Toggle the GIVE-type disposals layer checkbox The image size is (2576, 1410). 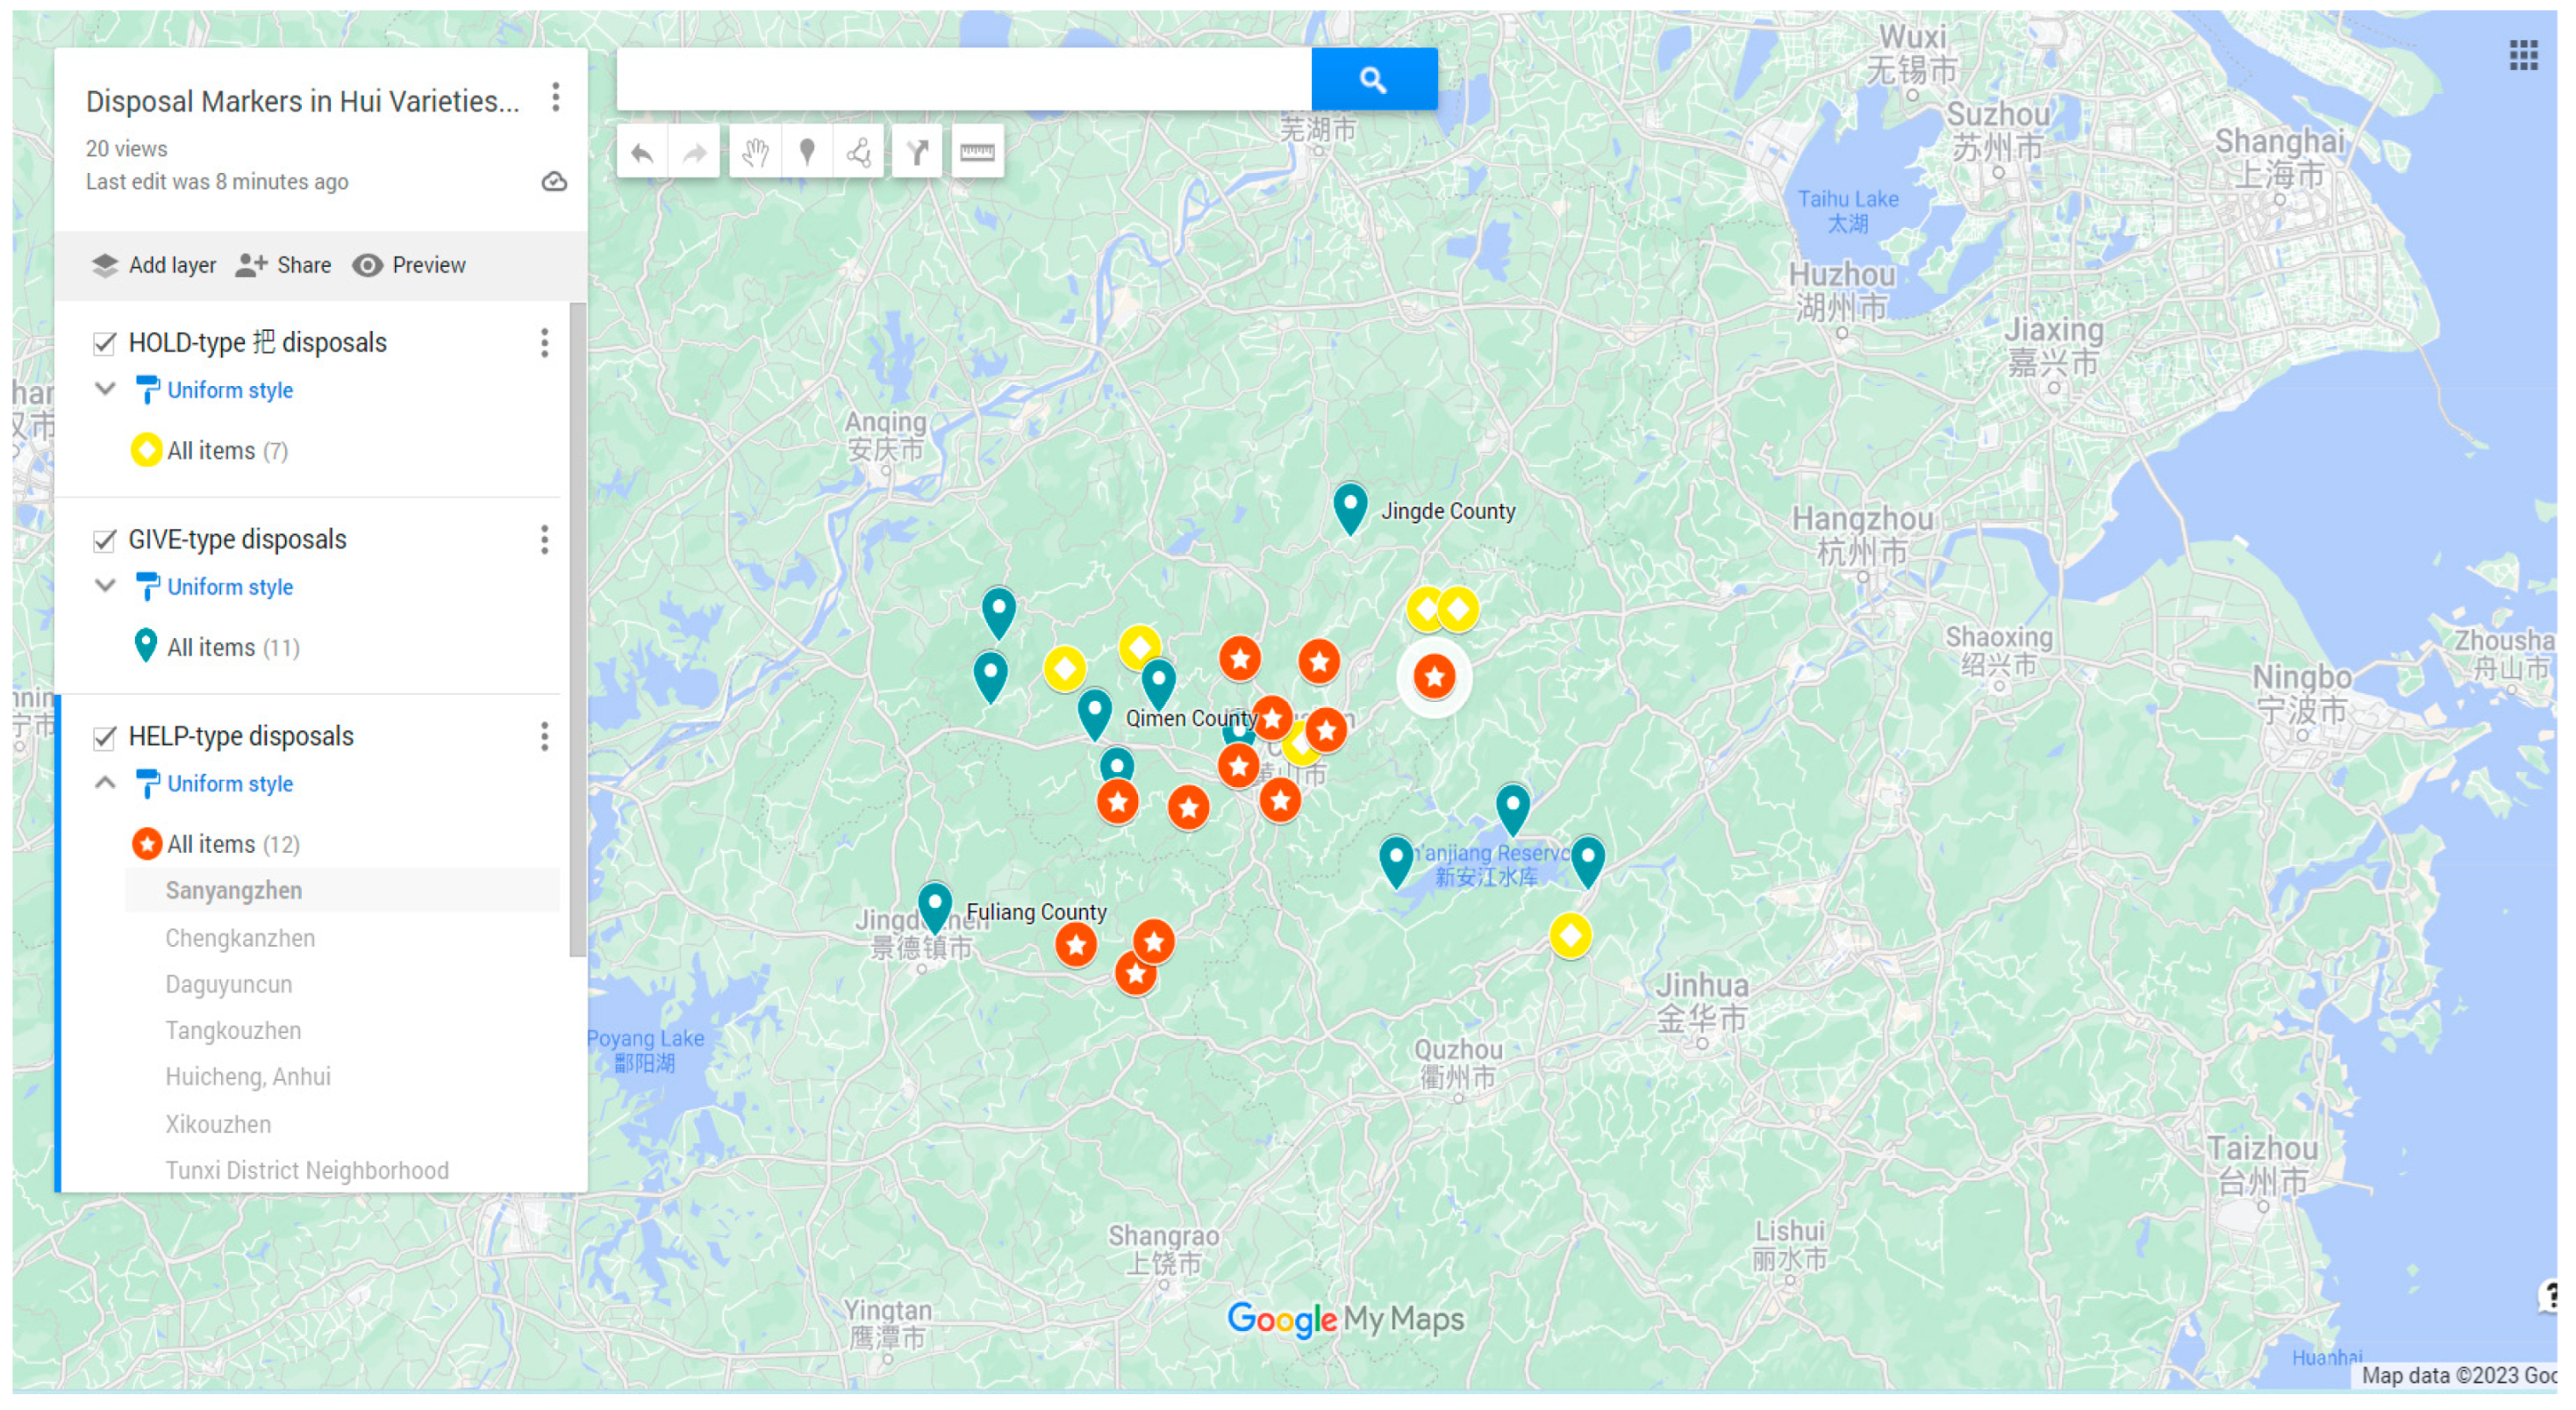click(x=105, y=541)
